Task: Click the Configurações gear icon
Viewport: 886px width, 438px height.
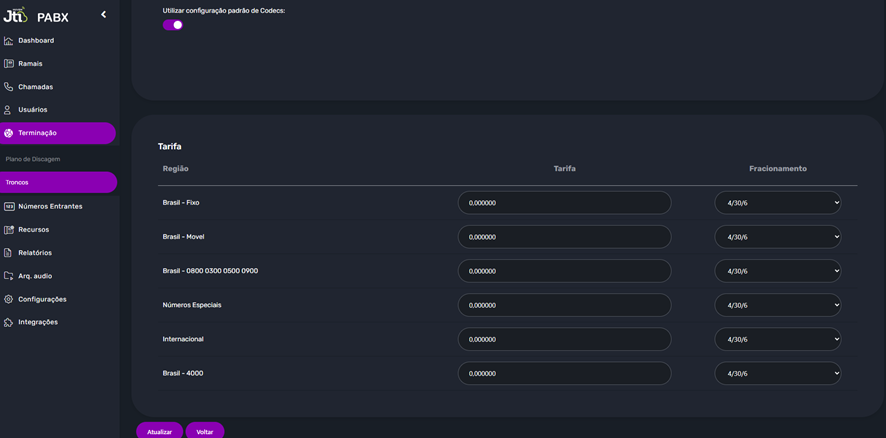Action: coord(9,299)
